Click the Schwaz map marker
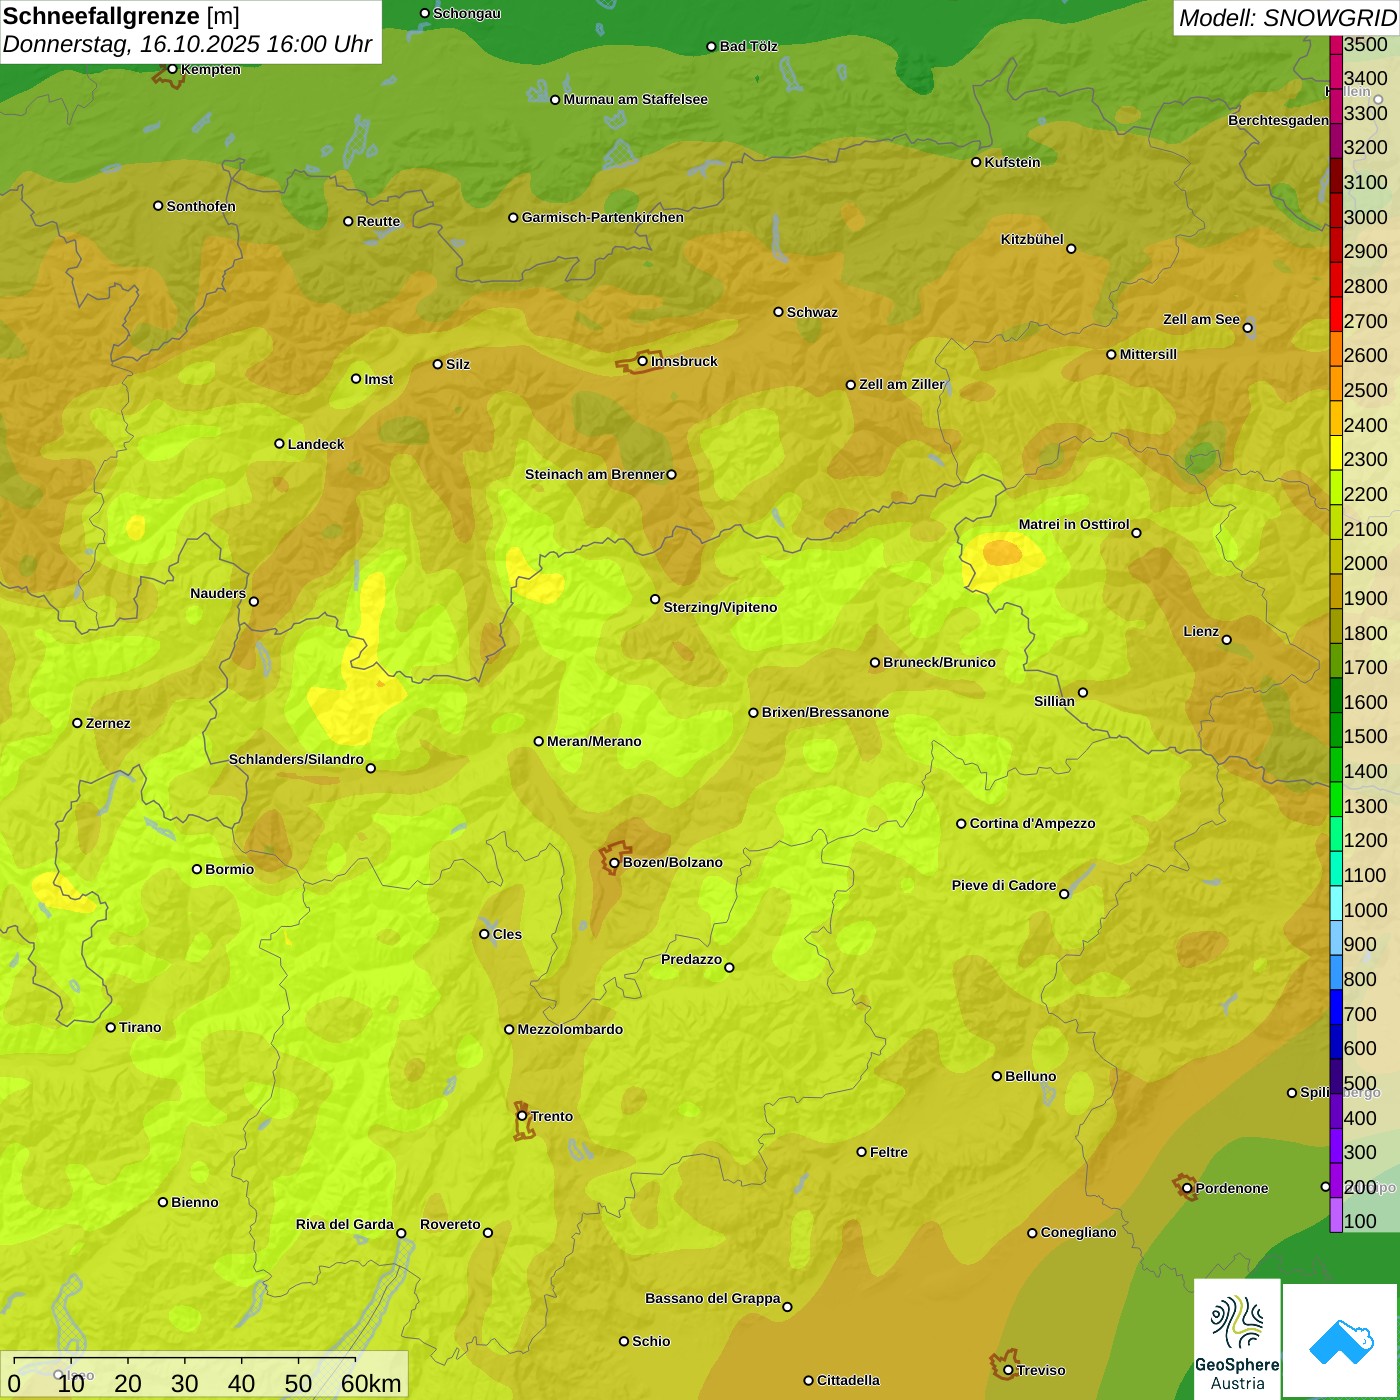Screen dimensions: 1400x1400 click(x=778, y=312)
